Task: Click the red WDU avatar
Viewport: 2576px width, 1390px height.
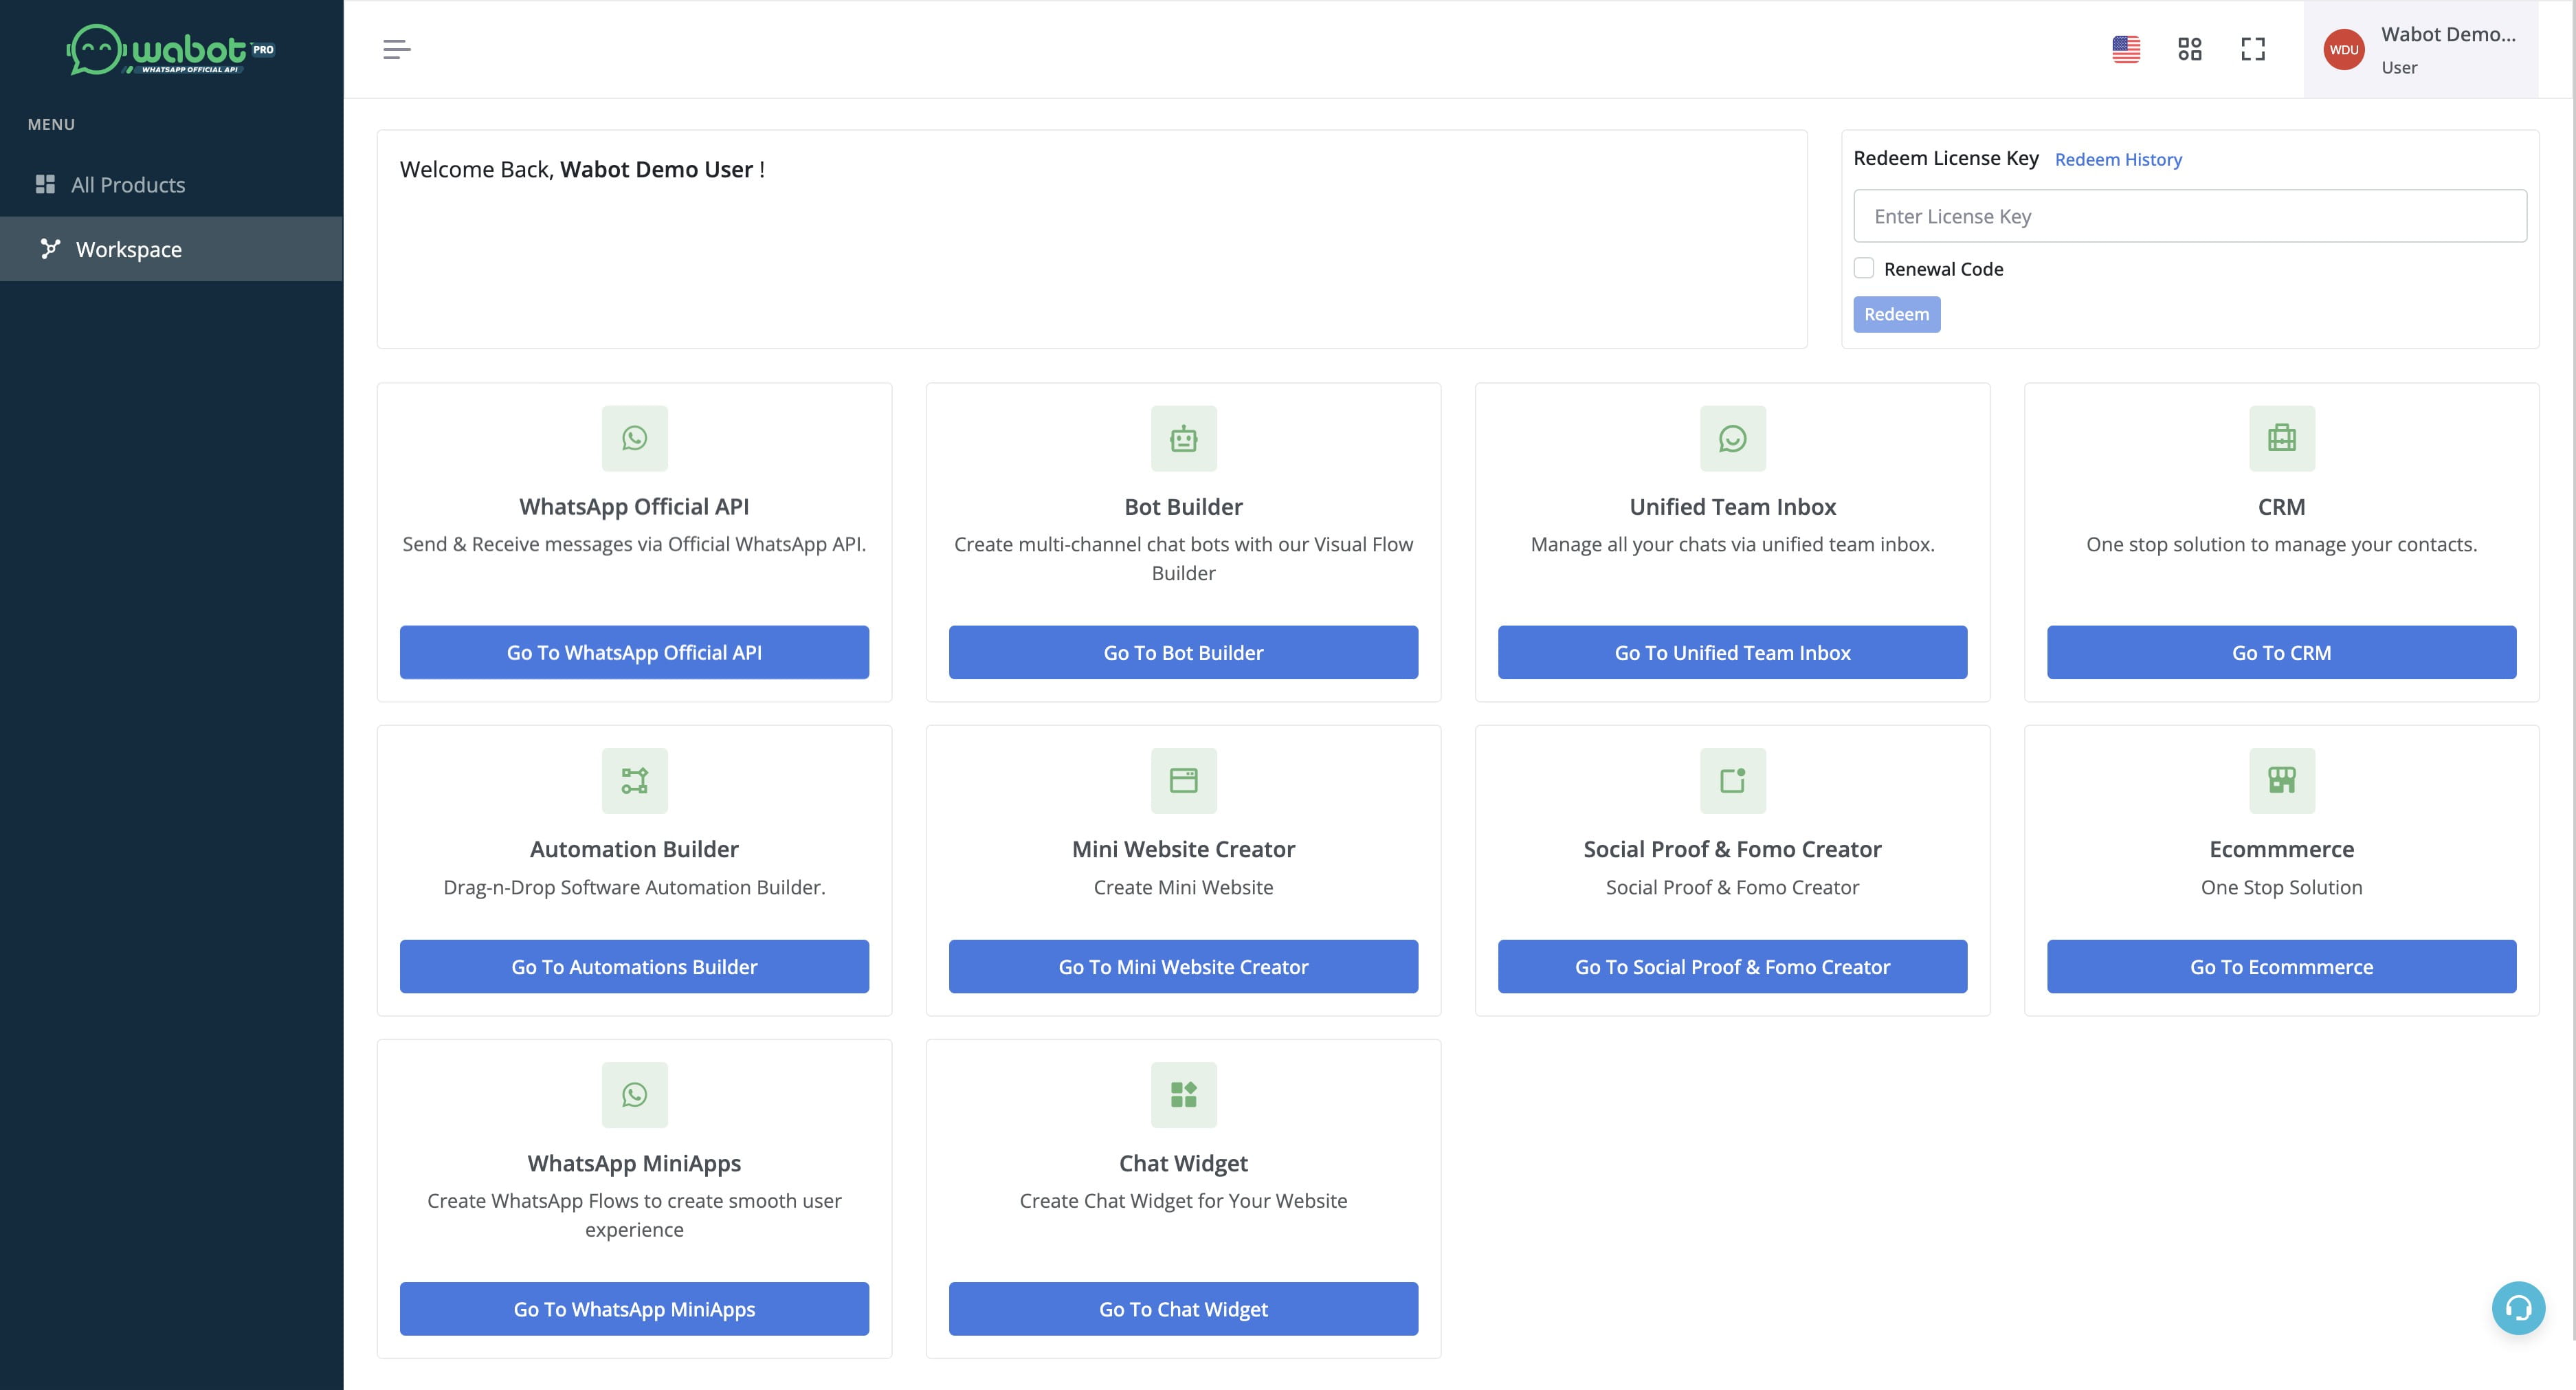Action: 2344,50
